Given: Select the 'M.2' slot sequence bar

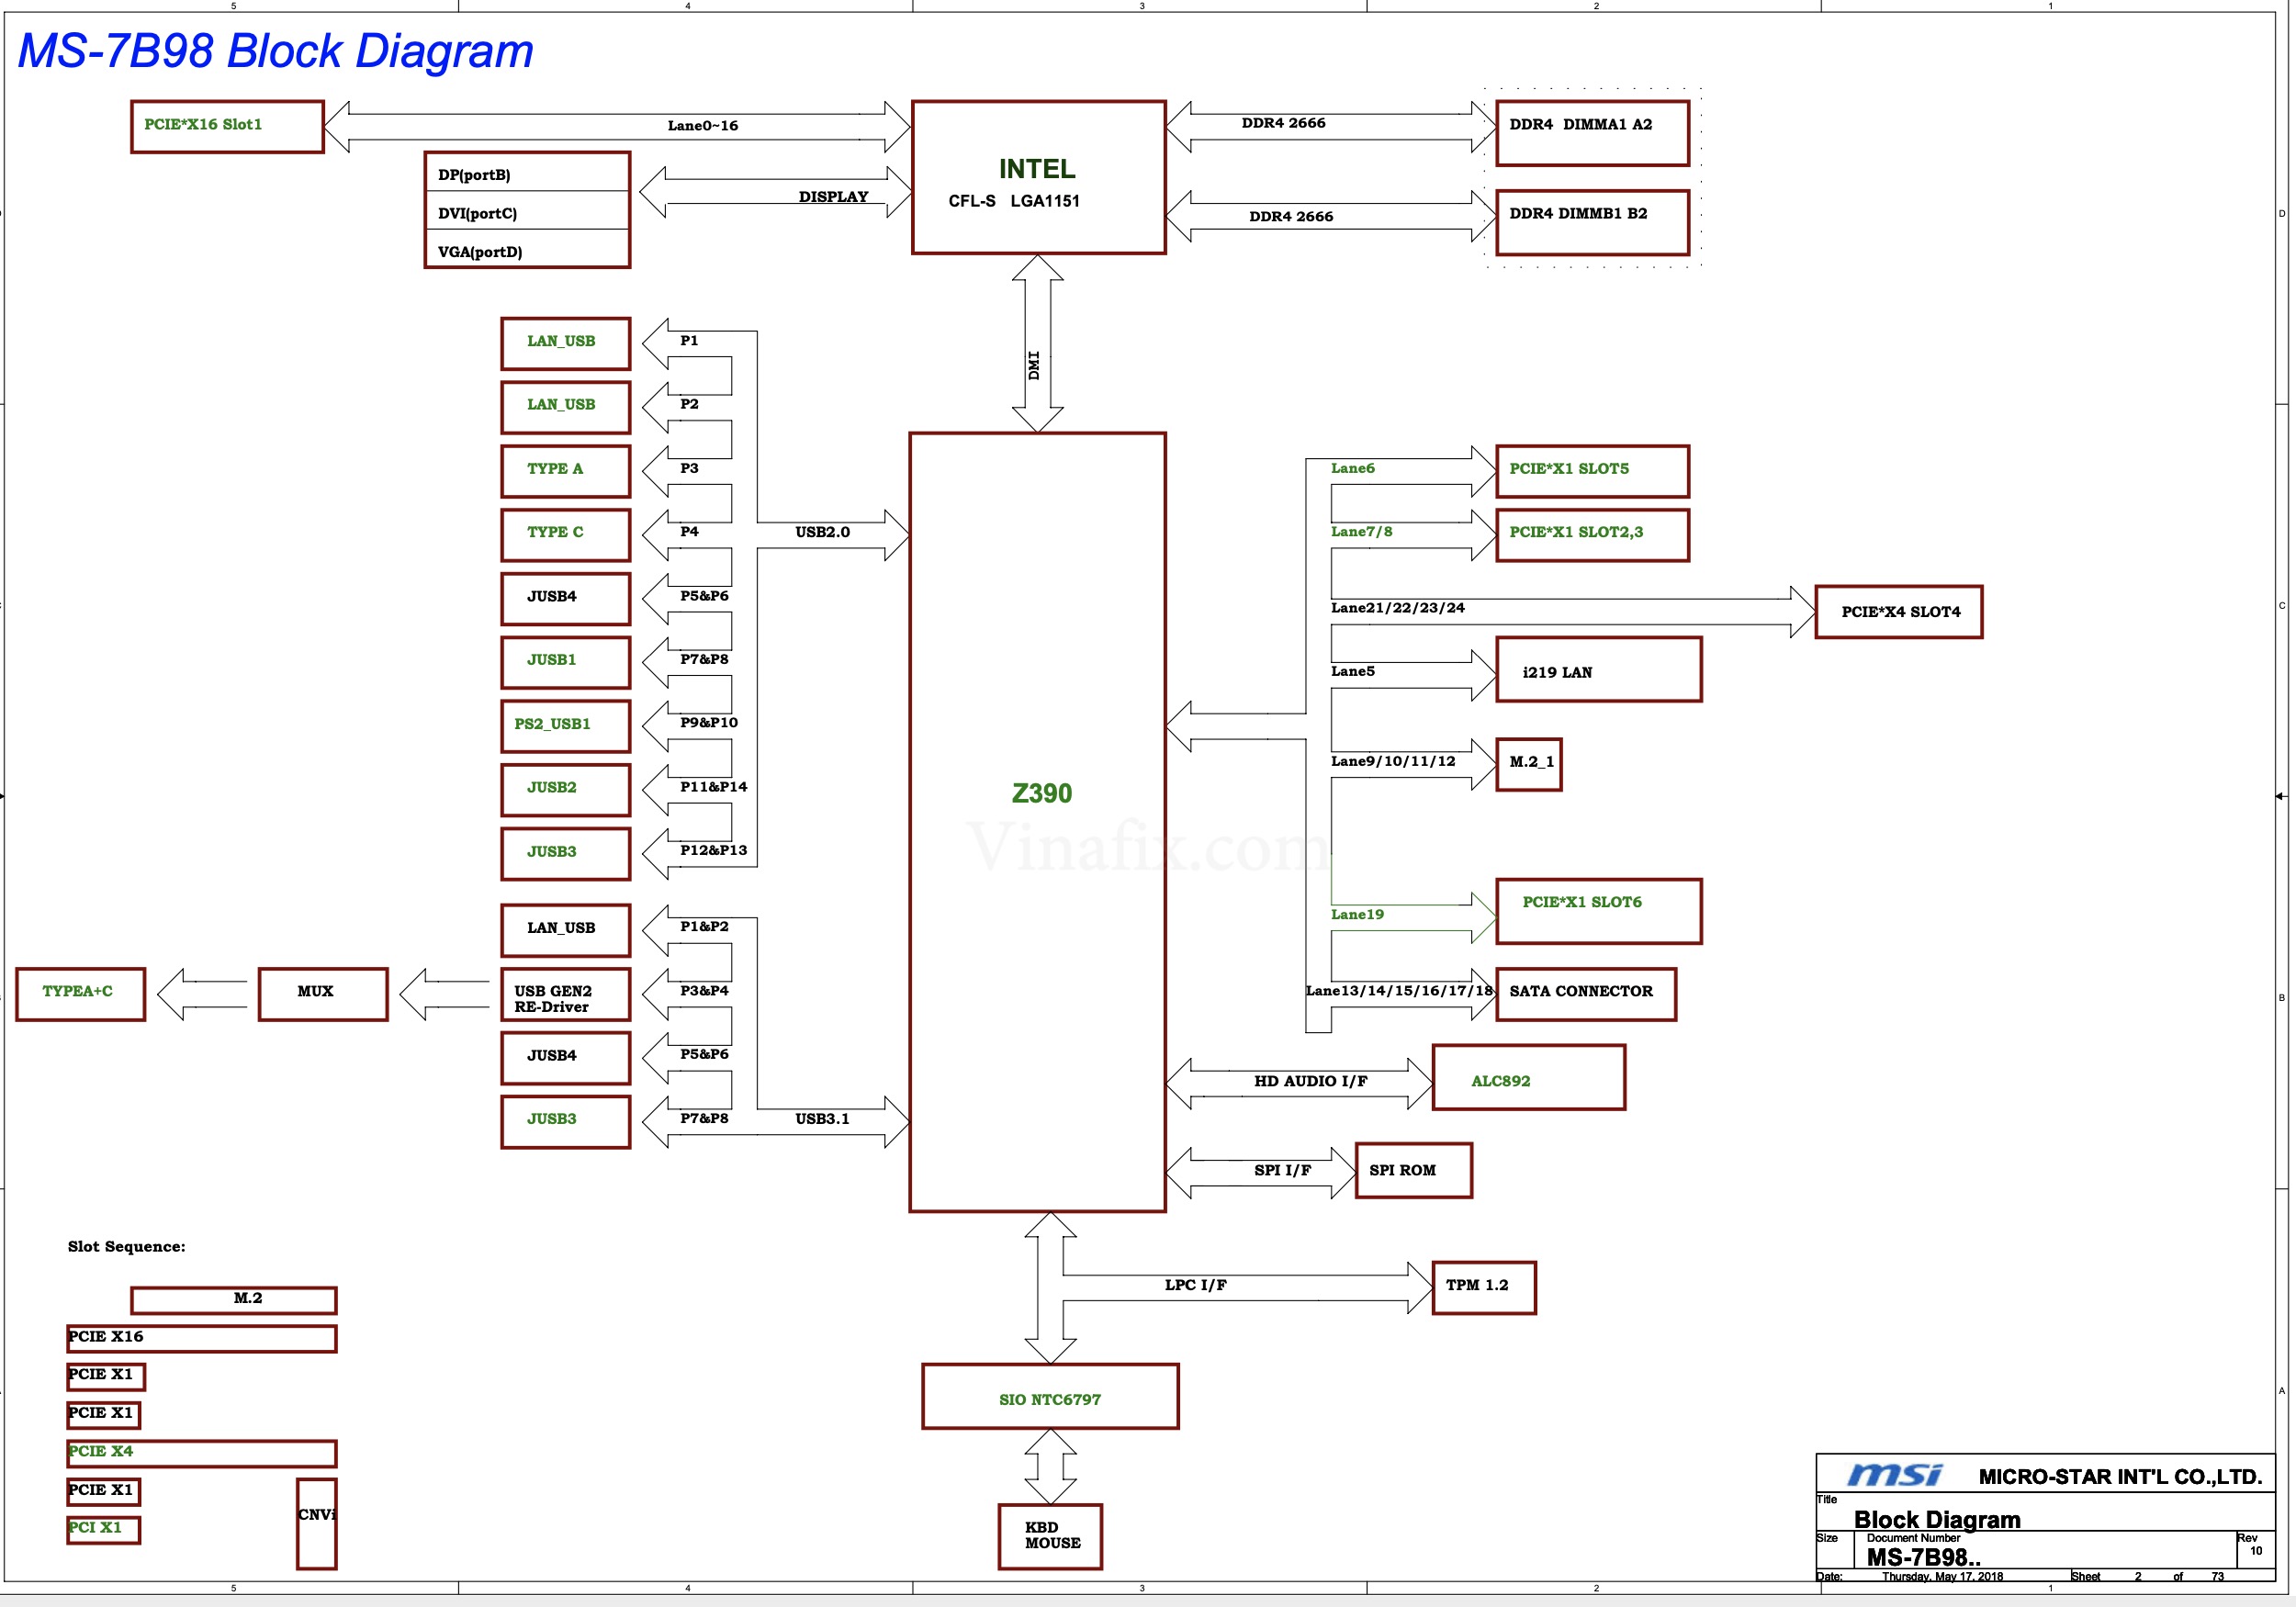Looking at the screenshot, I should coord(234,1300).
